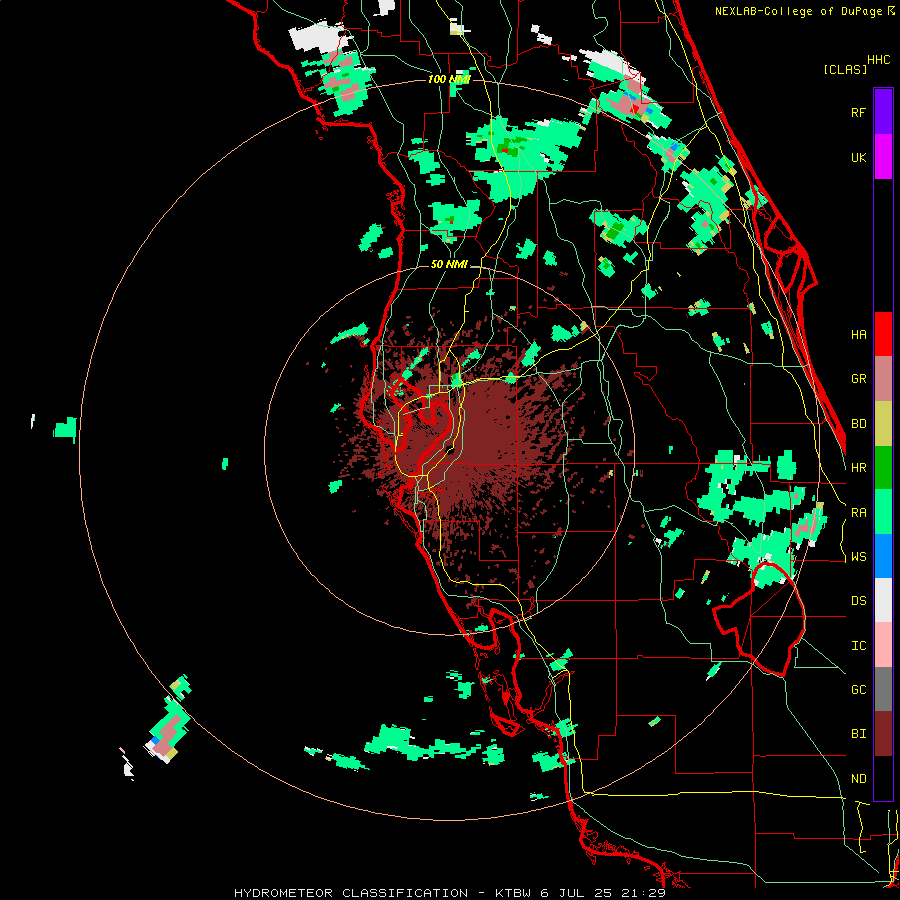This screenshot has width=900, height=900.
Task: Click the DS legend label
Action: click(x=858, y=601)
